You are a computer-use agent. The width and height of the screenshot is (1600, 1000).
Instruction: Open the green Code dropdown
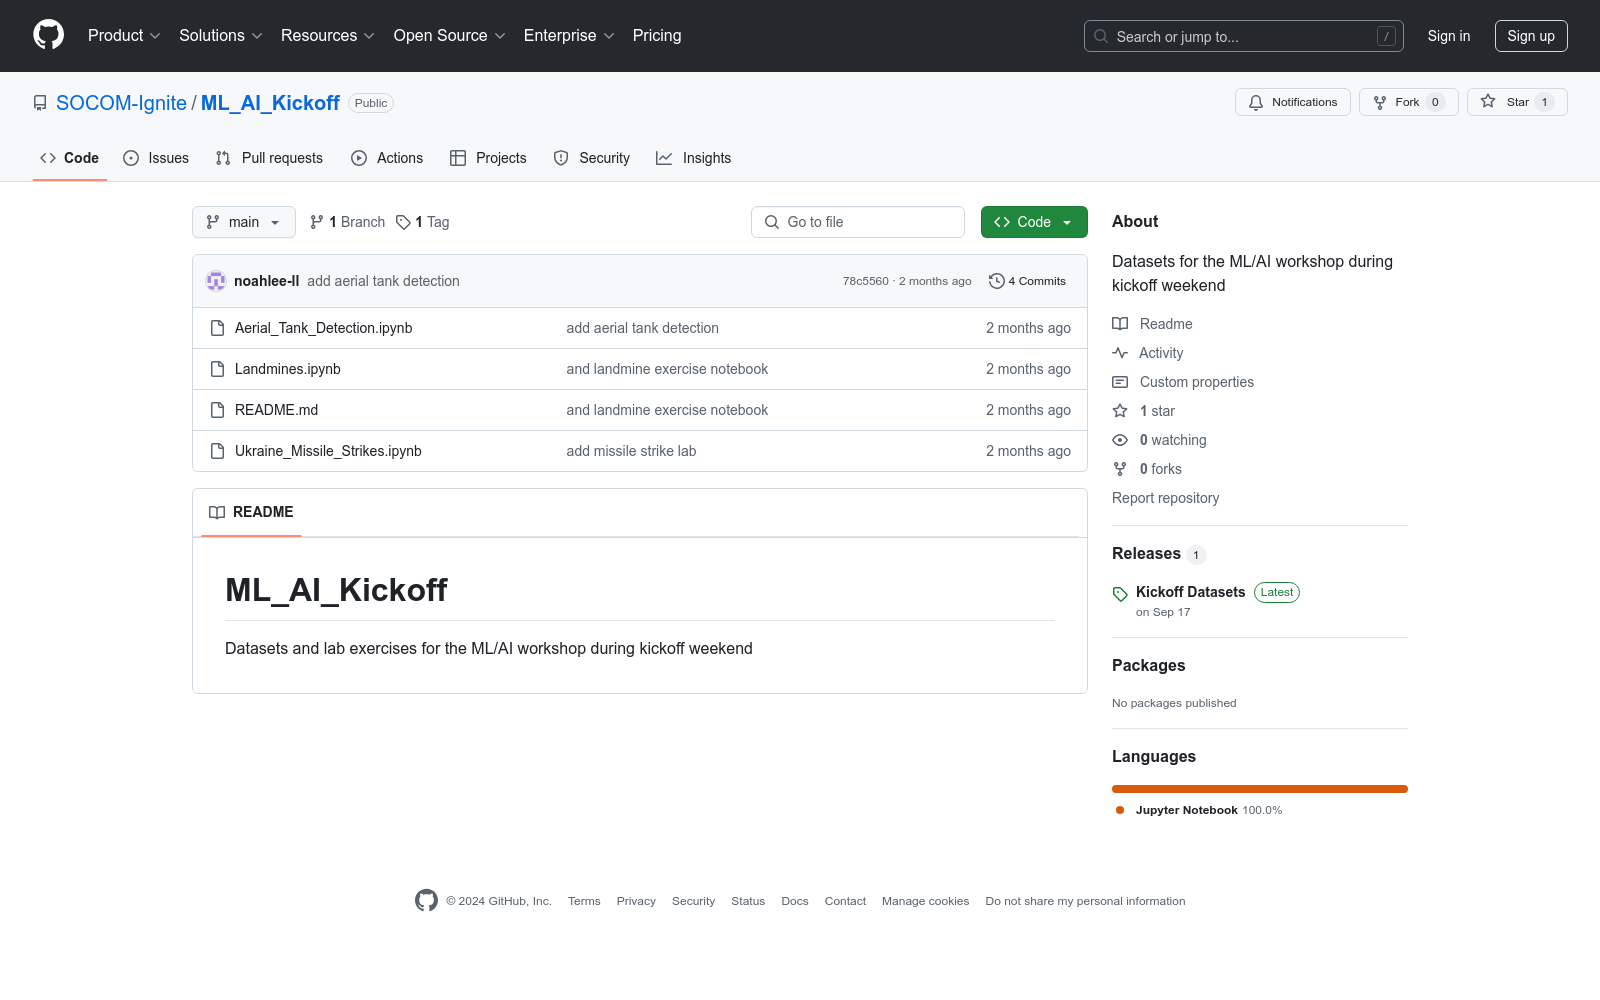1034,222
